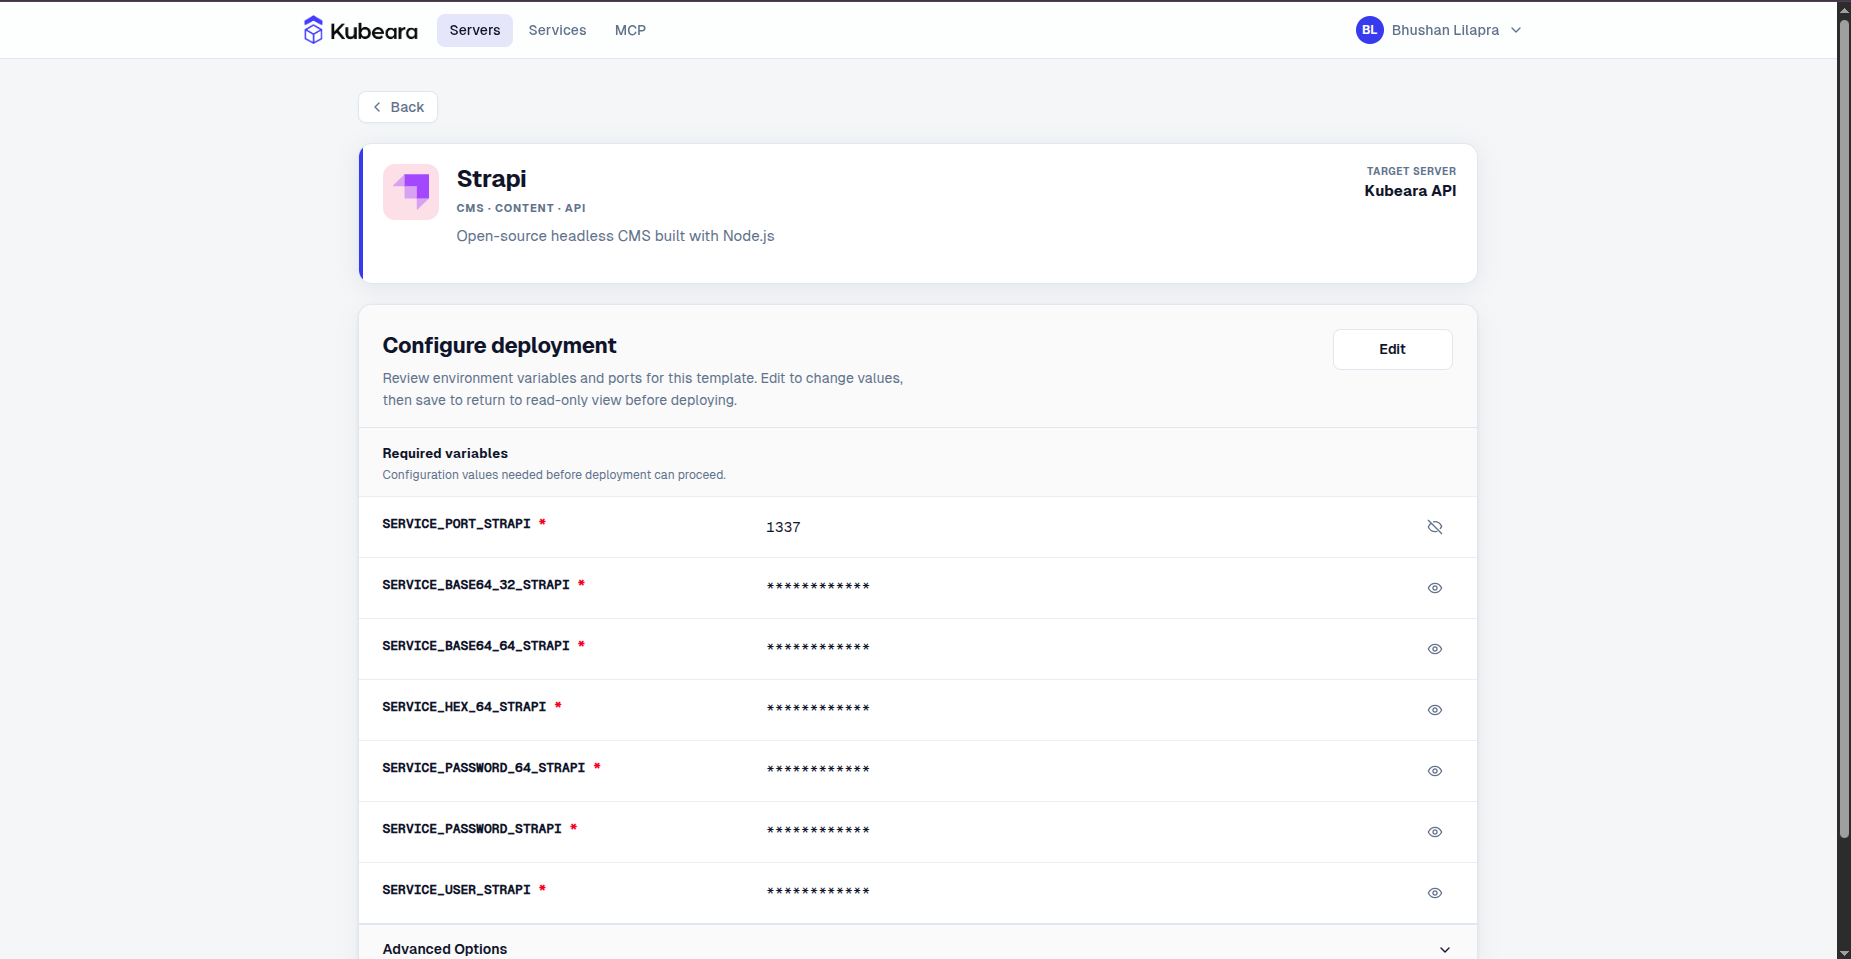Viewport: 1851px width, 959px height.
Task: Click the masked SERVICE_PASSWORD_STRAPI value
Action: pyautogui.click(x=818, y=831)
